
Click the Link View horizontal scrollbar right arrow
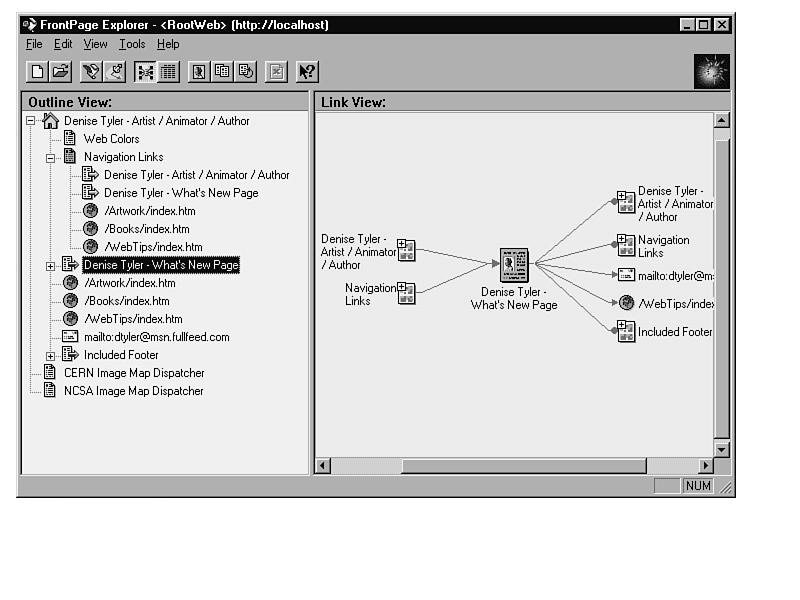(x=706, y=465)
